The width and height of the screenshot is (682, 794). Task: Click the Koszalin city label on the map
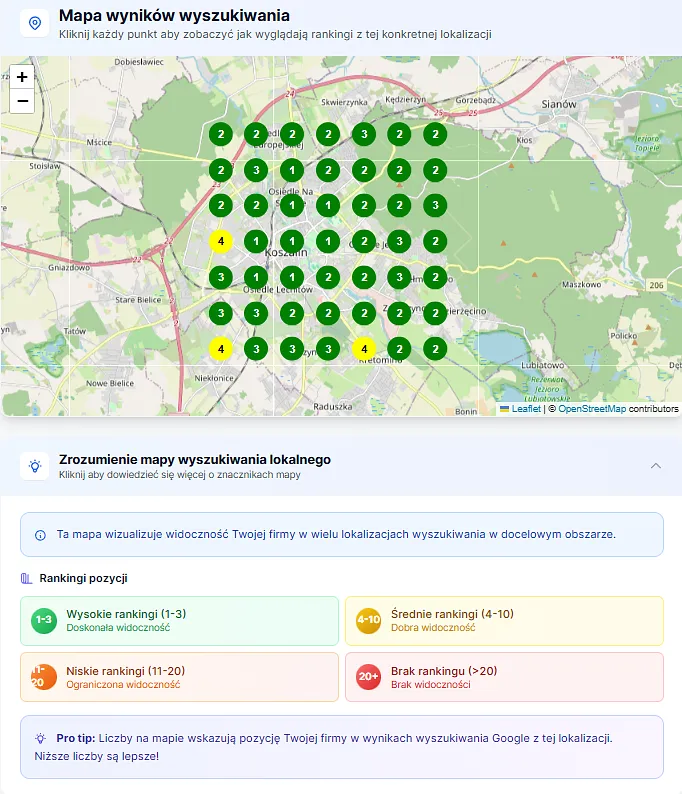click(x=286, y=252)
